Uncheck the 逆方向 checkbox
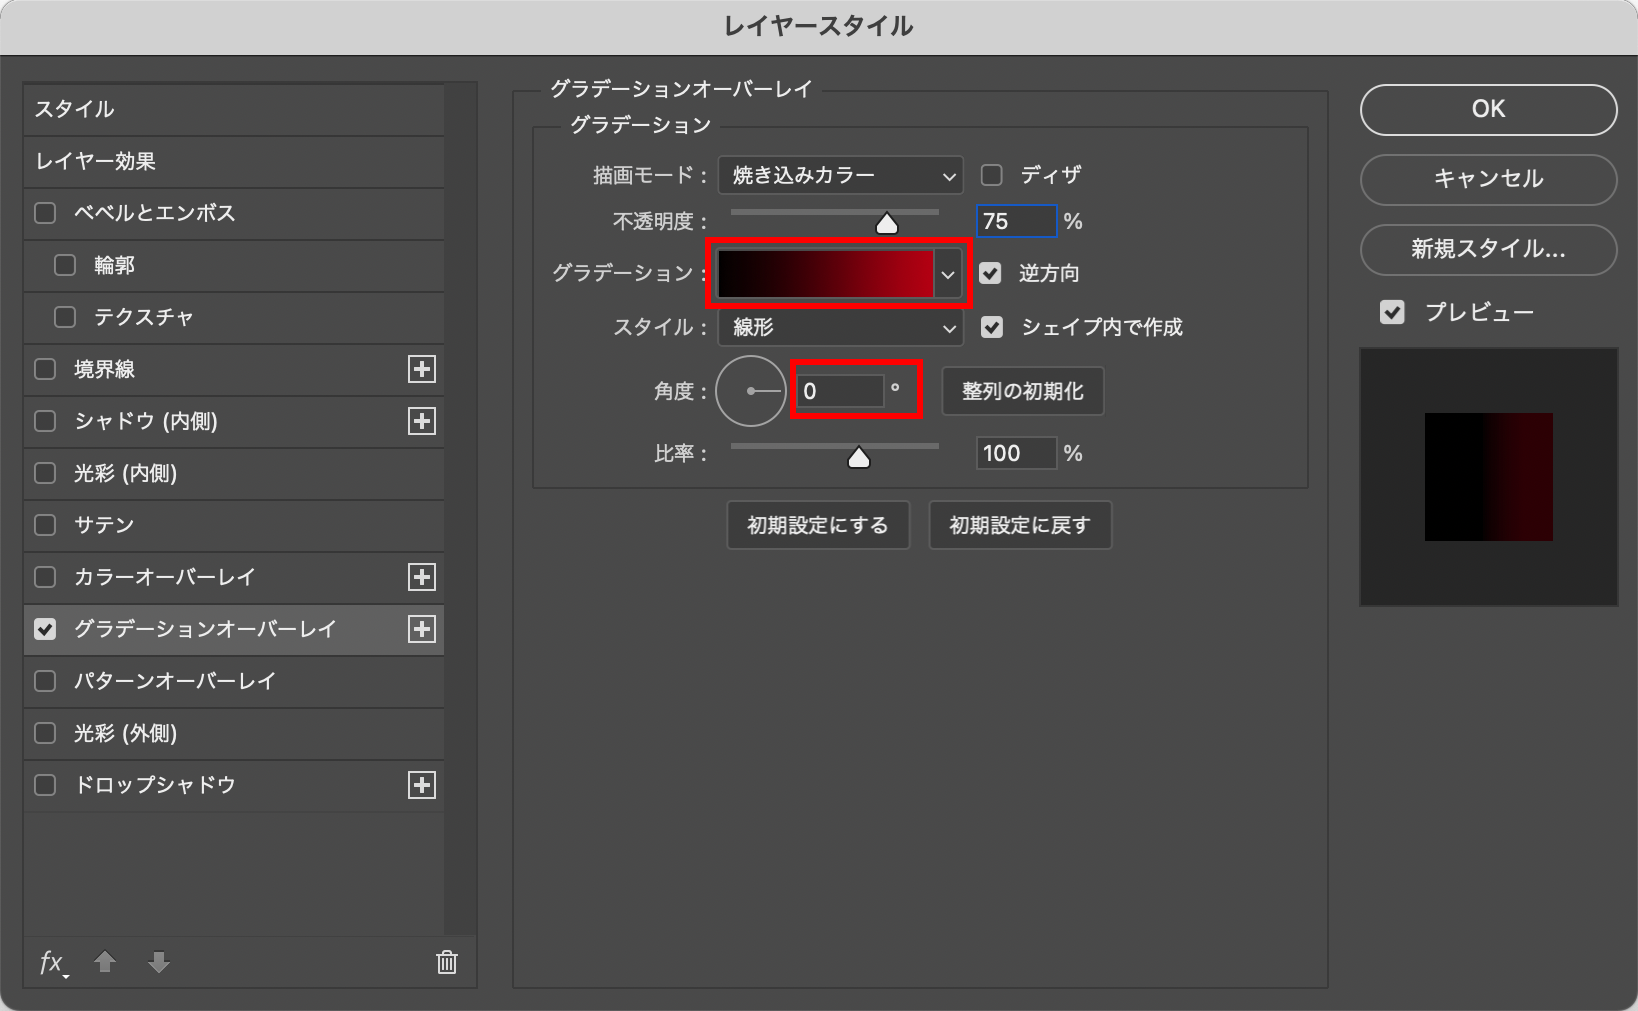The width and height of the screenshot is (1638, 1011). click(x=990, y=273)
